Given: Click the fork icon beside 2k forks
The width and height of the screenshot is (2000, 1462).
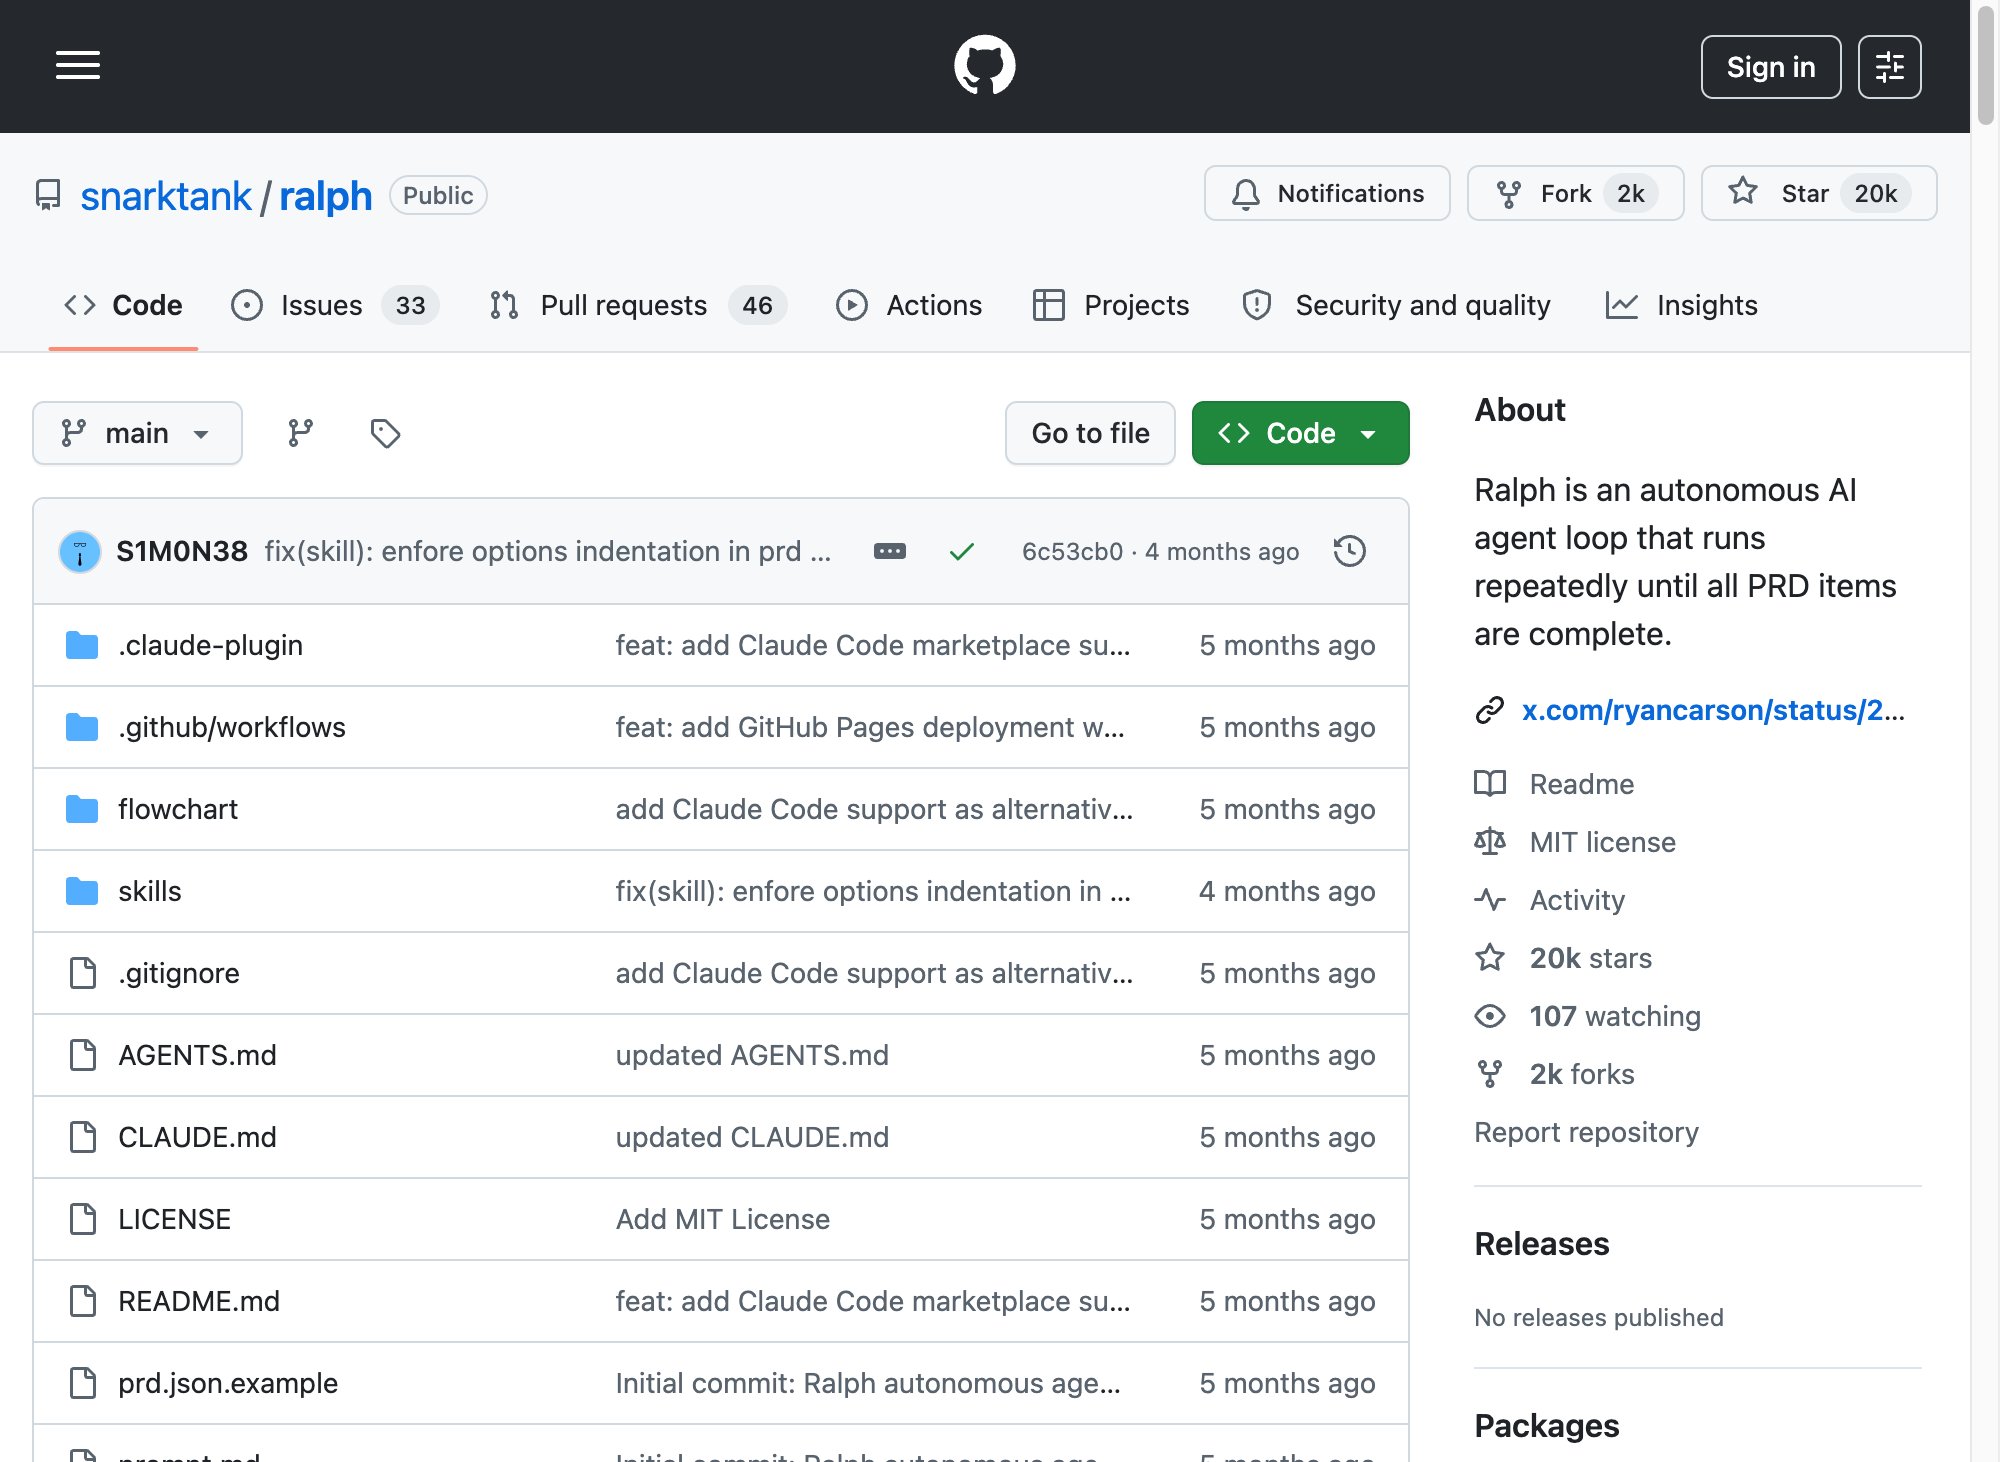Looking at the screenshot, I should (1490, 1074).
